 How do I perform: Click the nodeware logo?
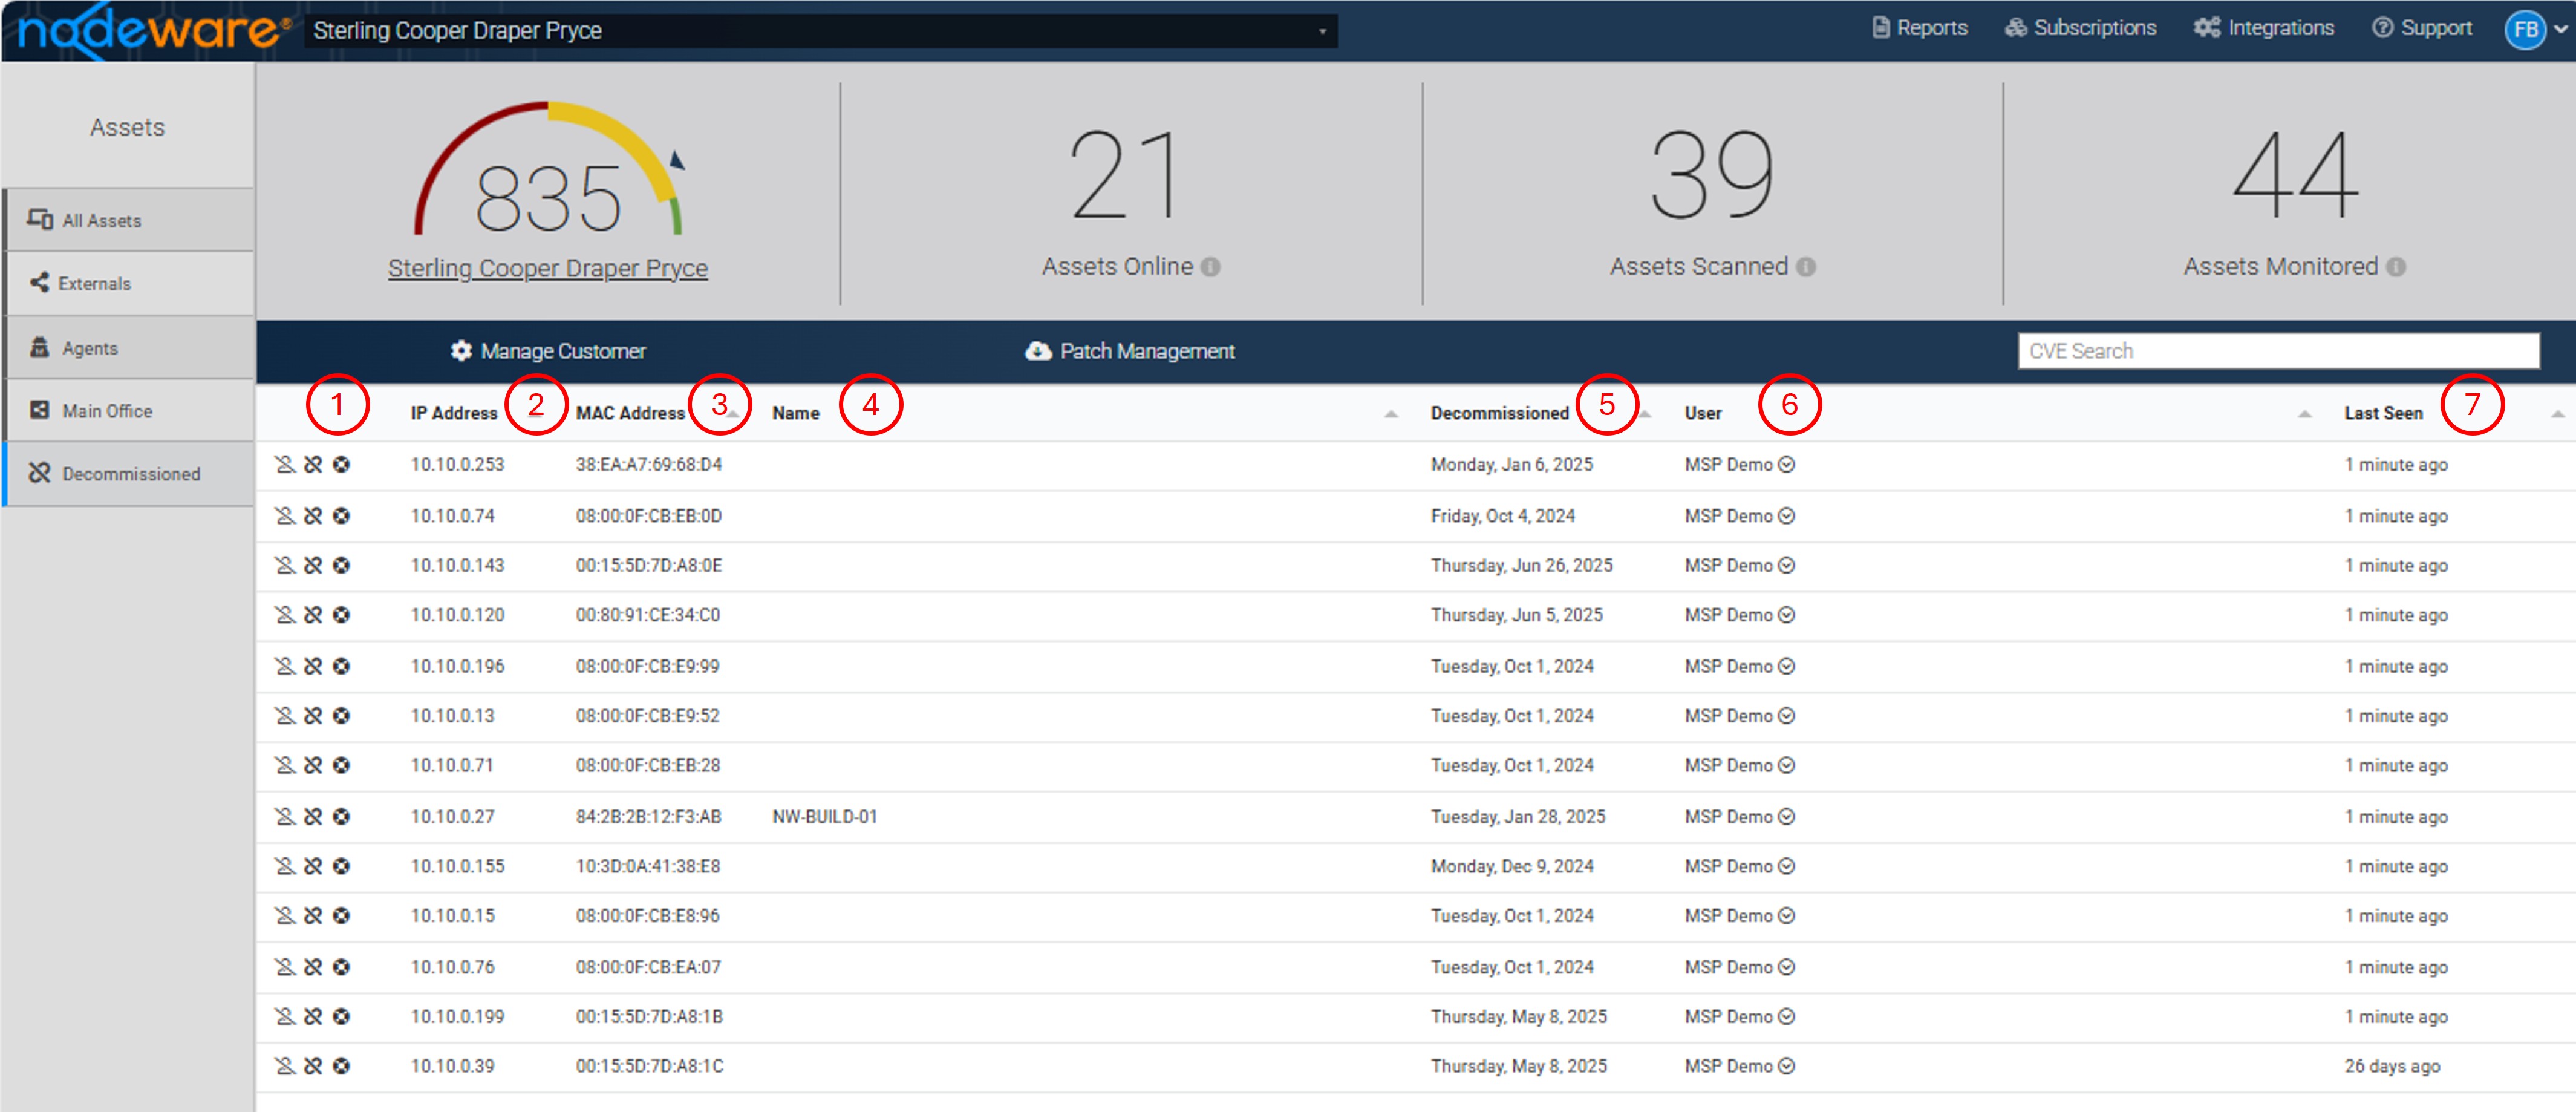tap(153, 31)
